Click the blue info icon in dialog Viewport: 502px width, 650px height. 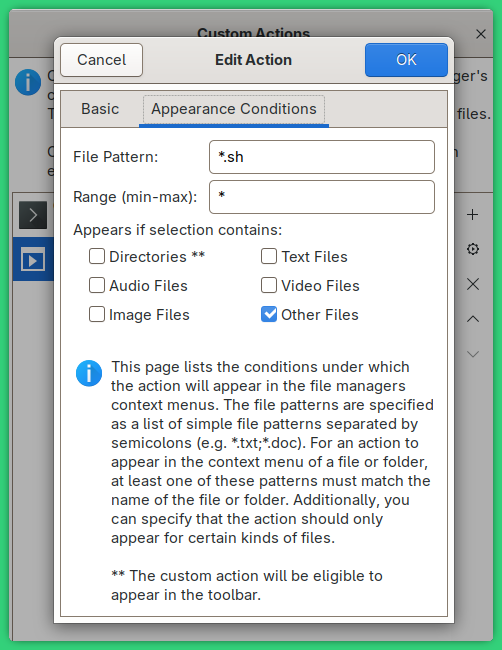coord(89,373)
